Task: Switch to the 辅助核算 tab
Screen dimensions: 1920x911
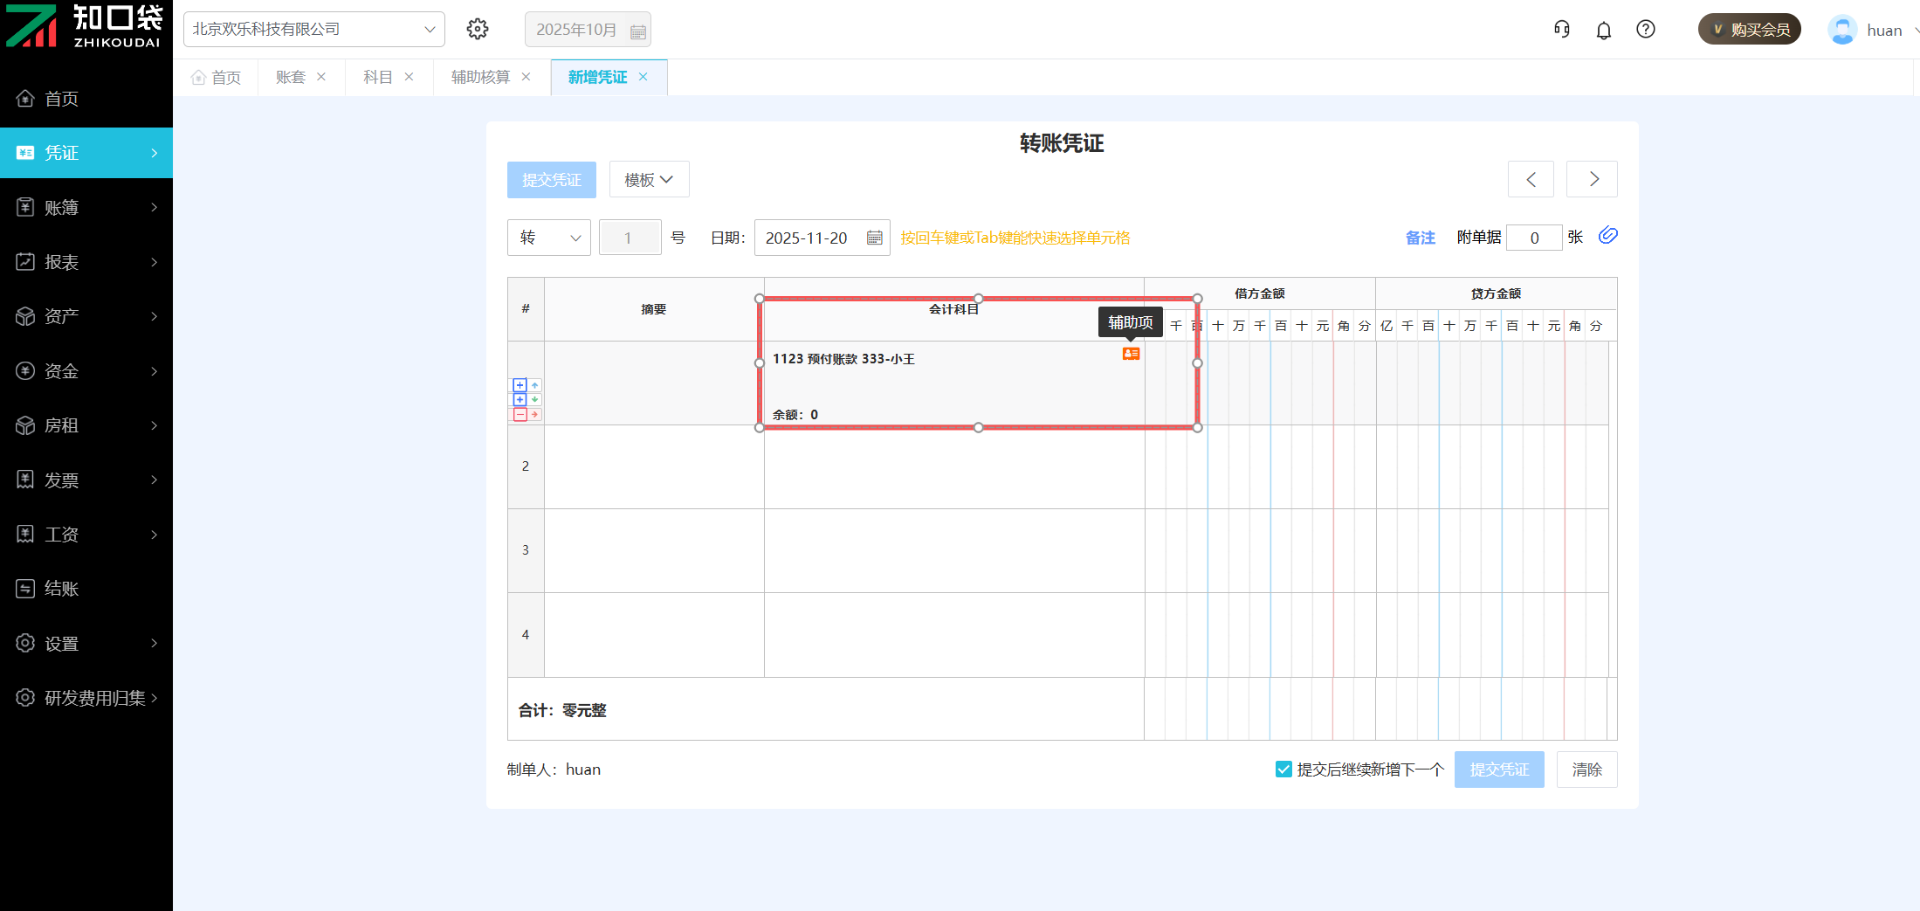Action: (x=480, y=77)
